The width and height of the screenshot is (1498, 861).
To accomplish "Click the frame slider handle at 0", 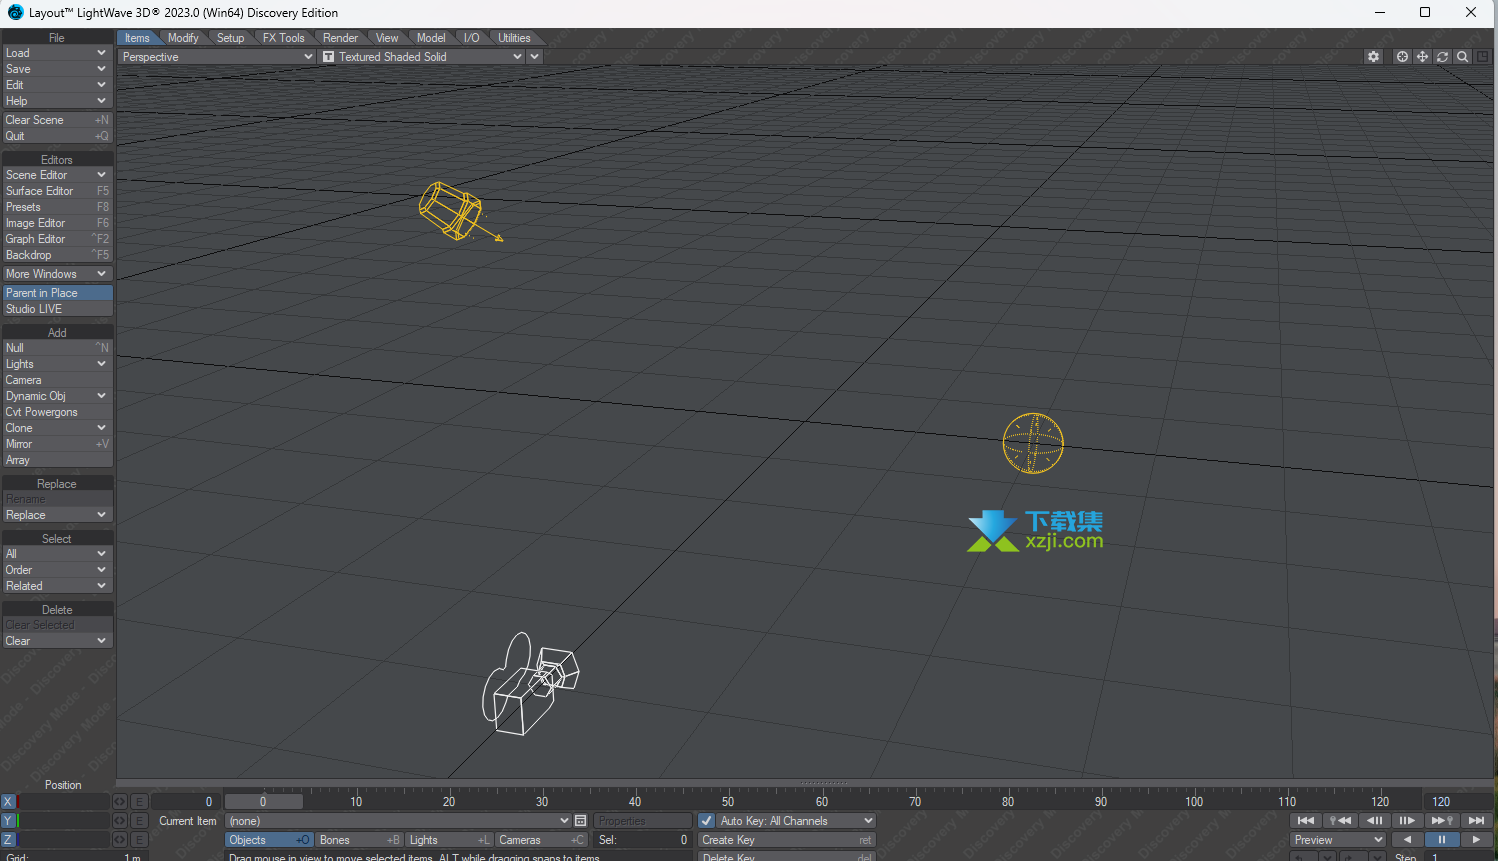I will coord(263,802).
